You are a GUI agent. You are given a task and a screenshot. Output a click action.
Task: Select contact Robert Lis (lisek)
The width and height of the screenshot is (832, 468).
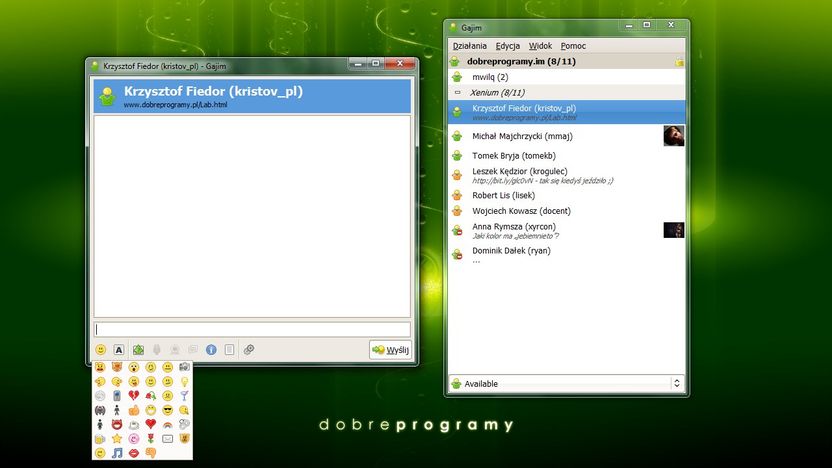pos(566,195)
